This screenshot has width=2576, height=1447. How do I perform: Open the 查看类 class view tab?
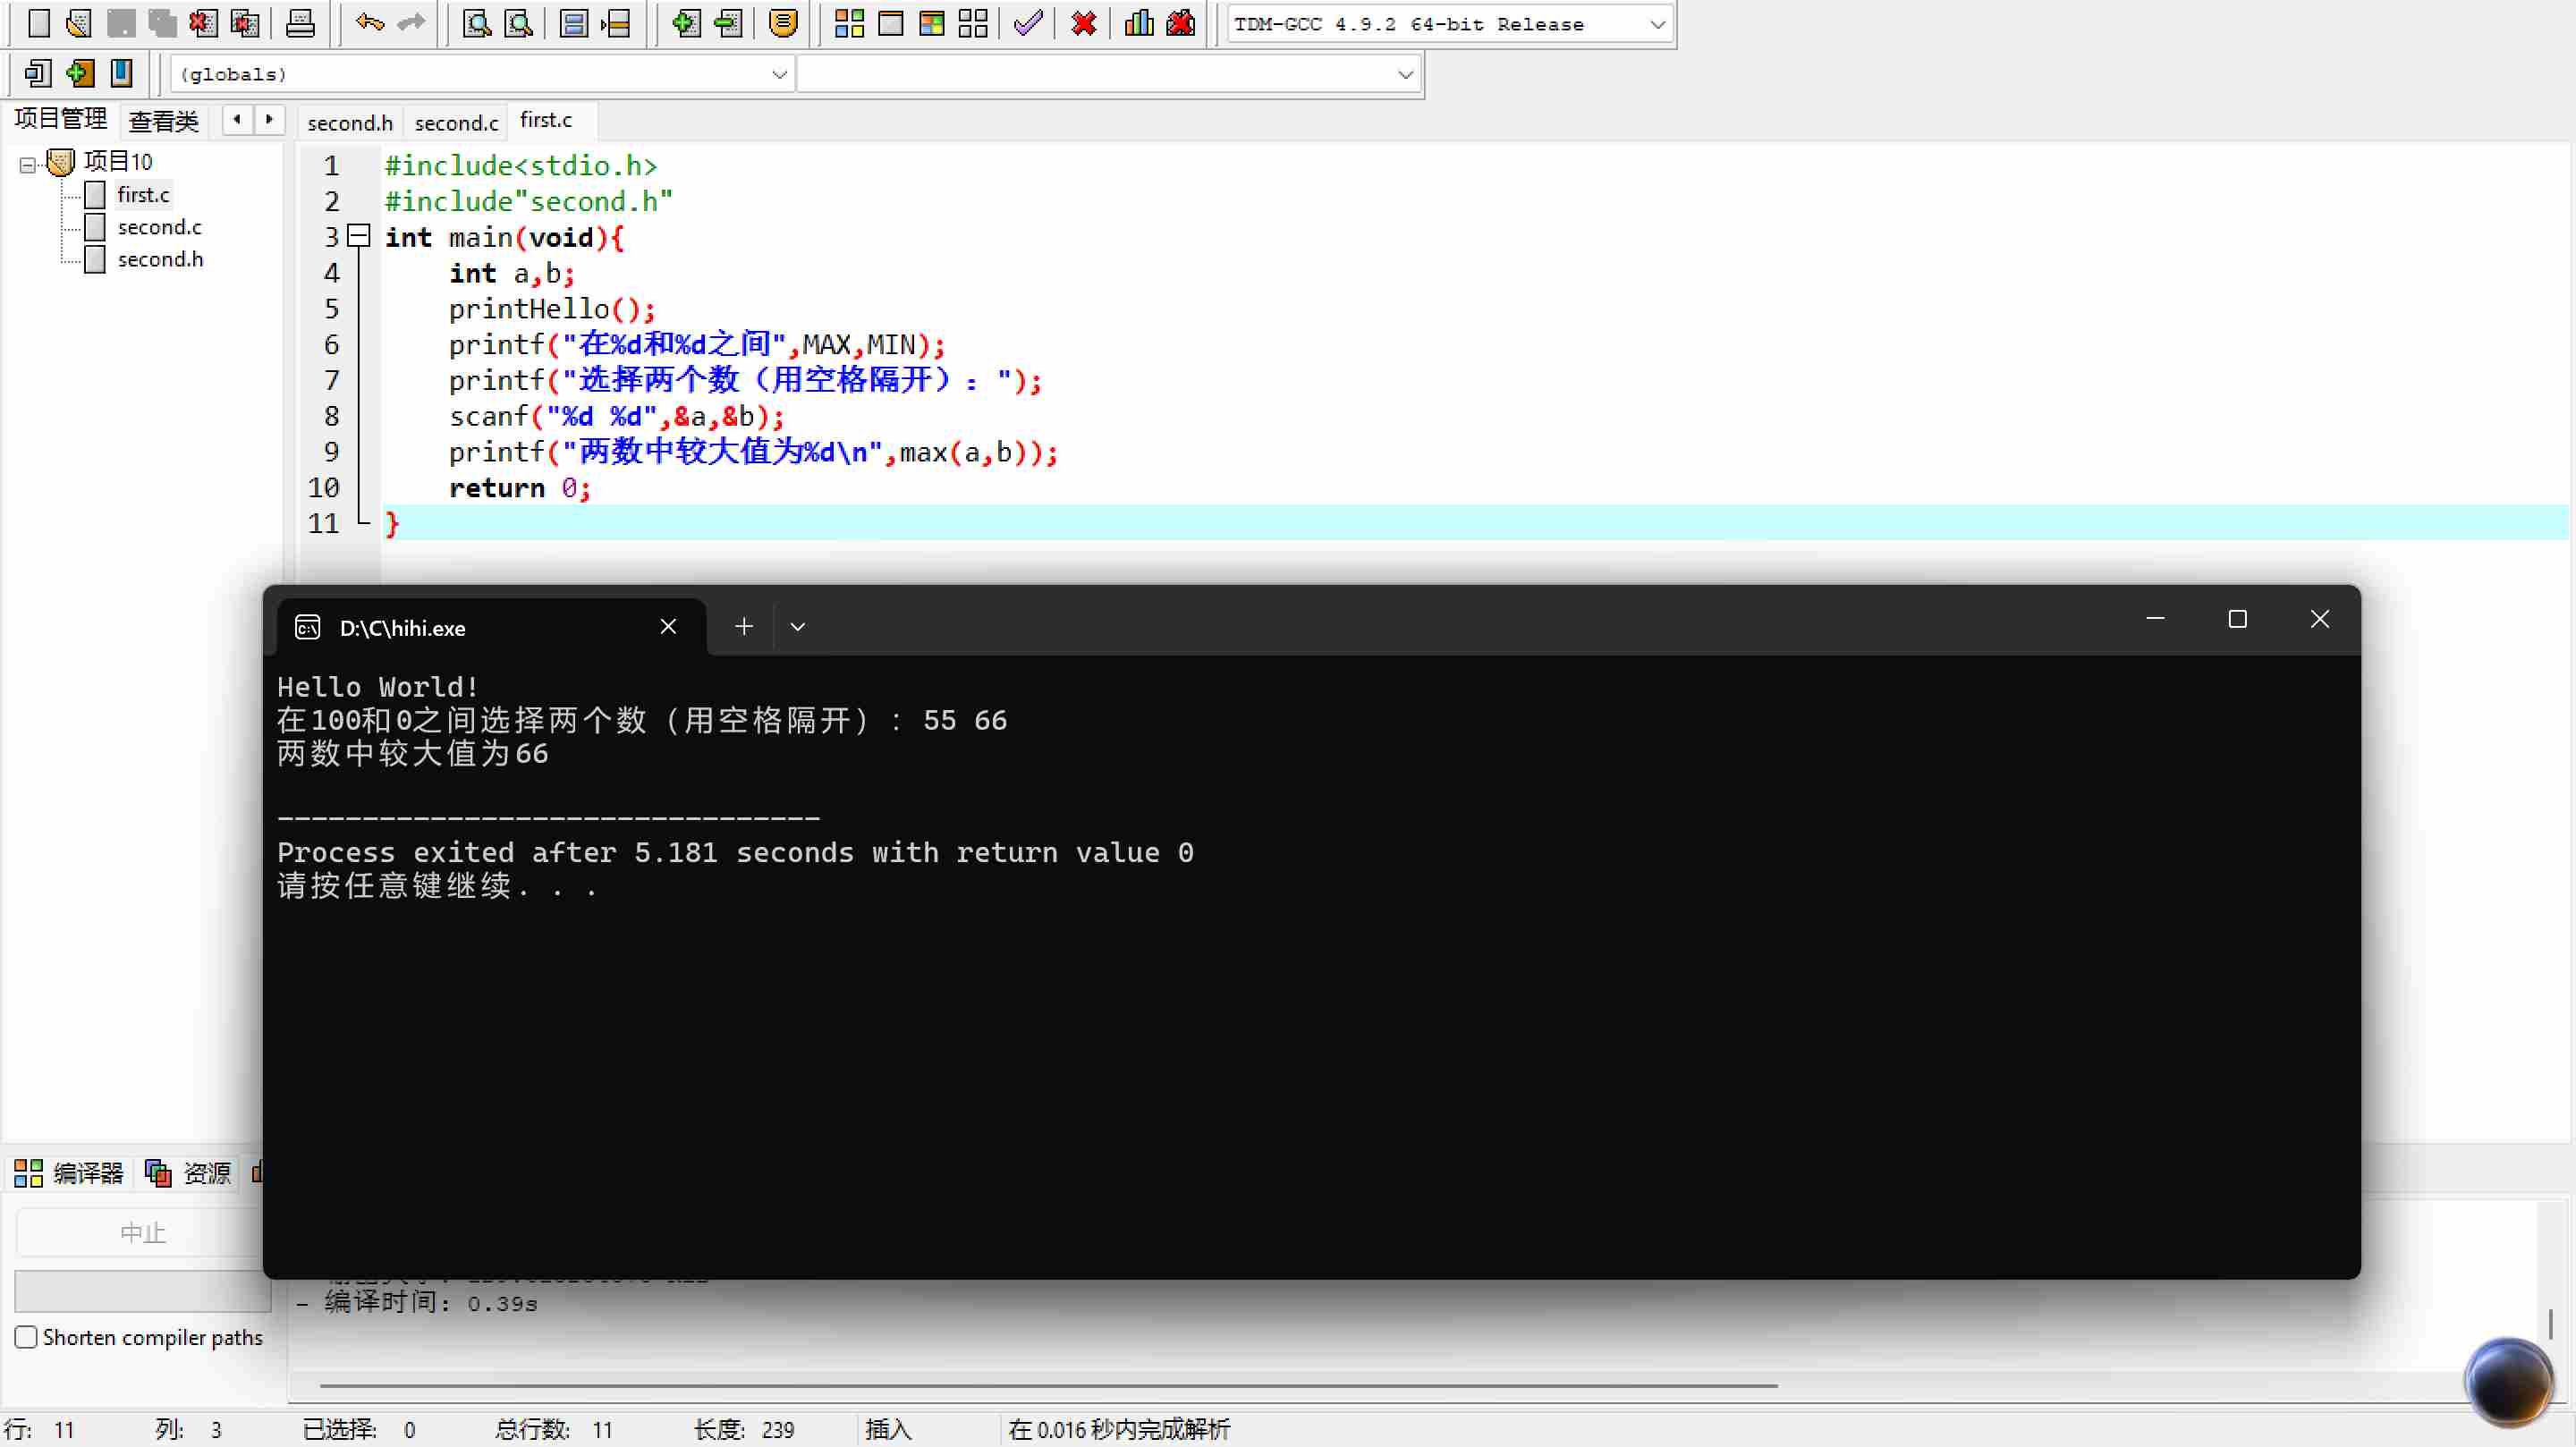coord(164,121)
